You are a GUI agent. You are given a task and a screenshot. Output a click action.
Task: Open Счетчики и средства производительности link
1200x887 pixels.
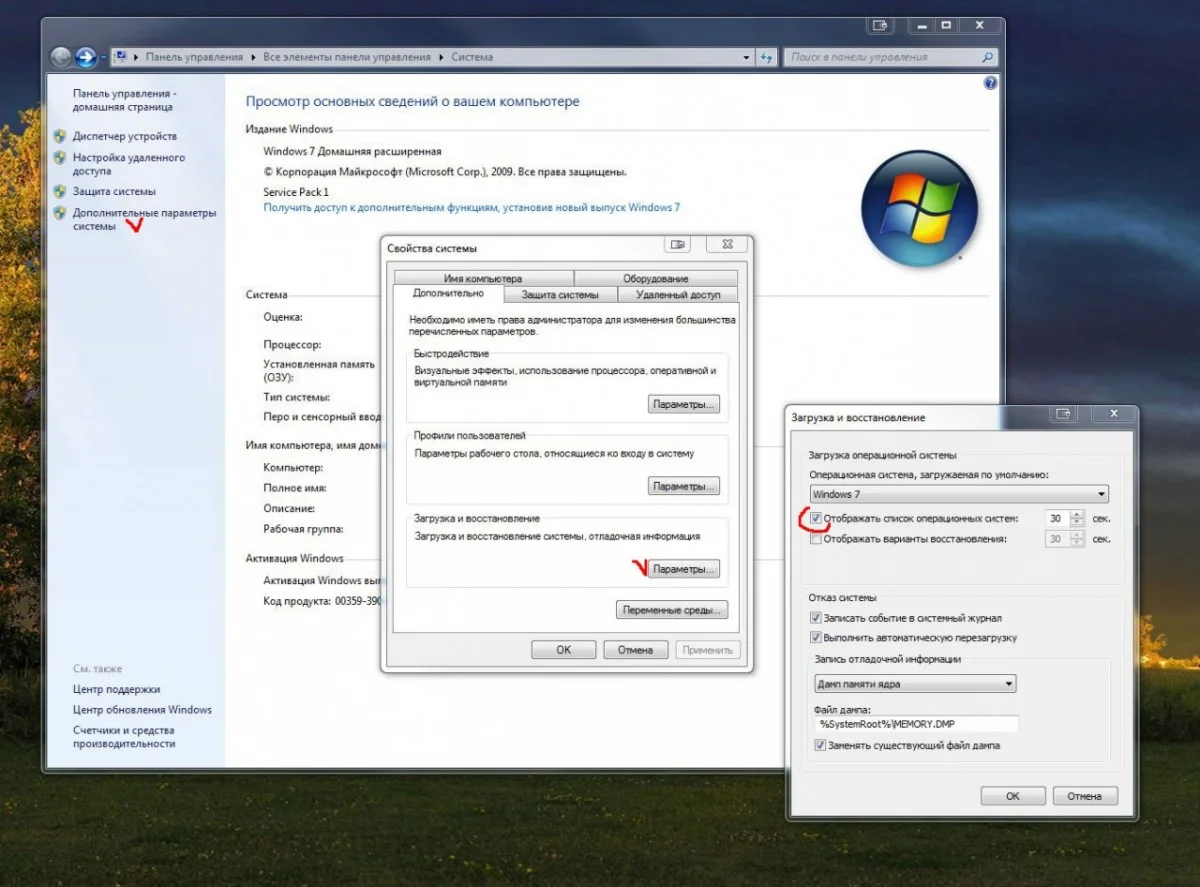tap(124, 737)
